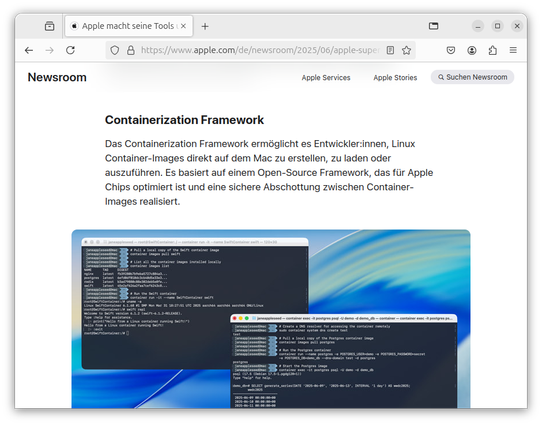Go back to the previous page
The image size is (542, 425).
(29, 50)
